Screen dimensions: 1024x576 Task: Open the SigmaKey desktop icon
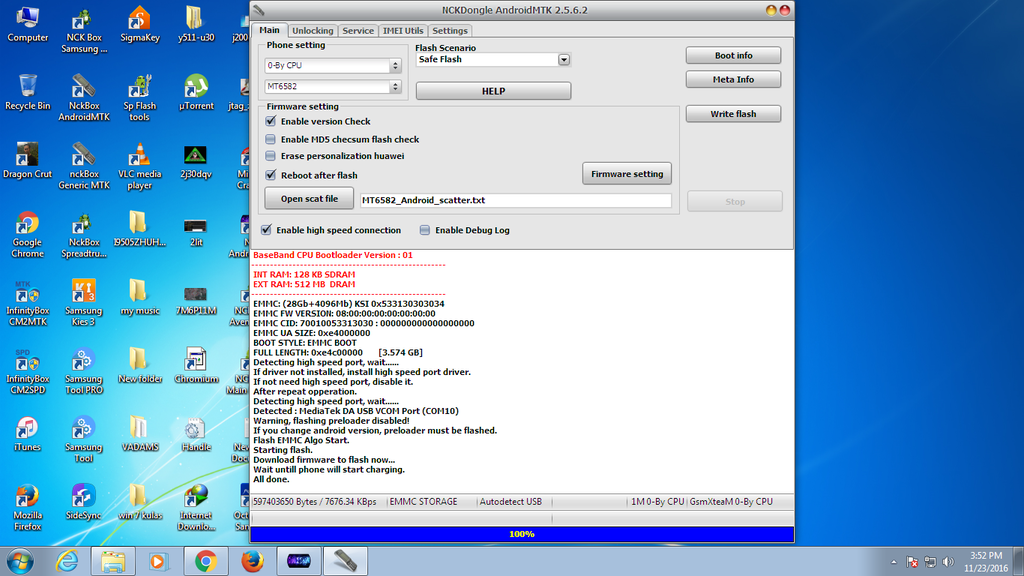point(139,22)
